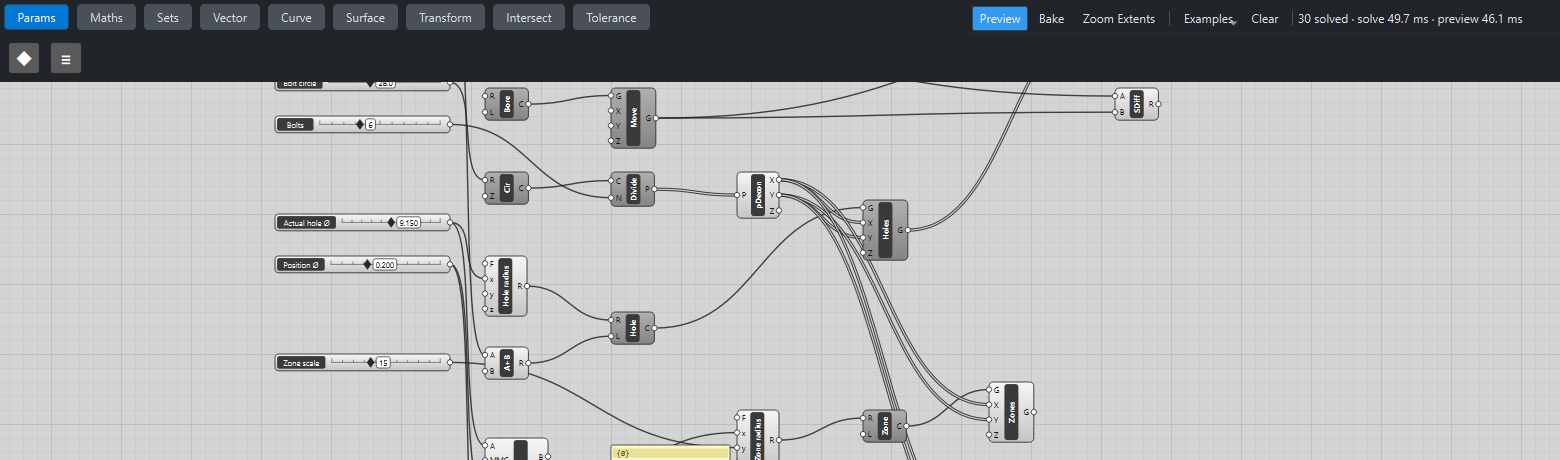Image resolution: width=1560 pixels, height=460 pixels.
Task: Select the Bore component node
Action: 506,104
